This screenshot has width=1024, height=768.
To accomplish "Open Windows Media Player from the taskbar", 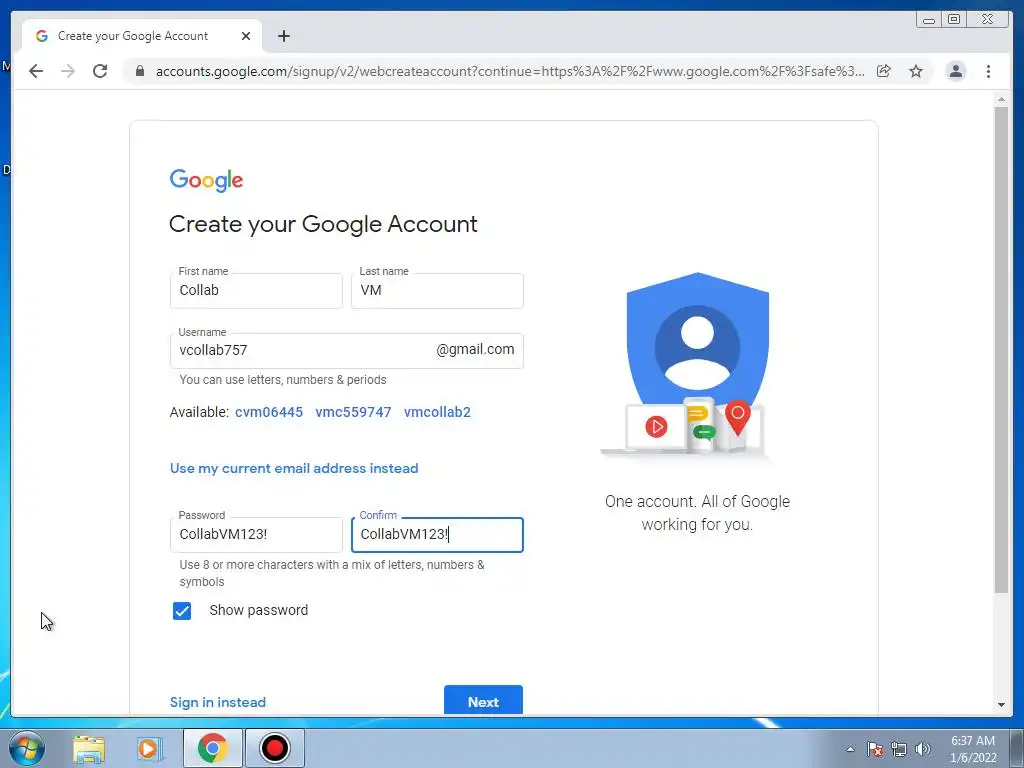I will coord(150,748).
